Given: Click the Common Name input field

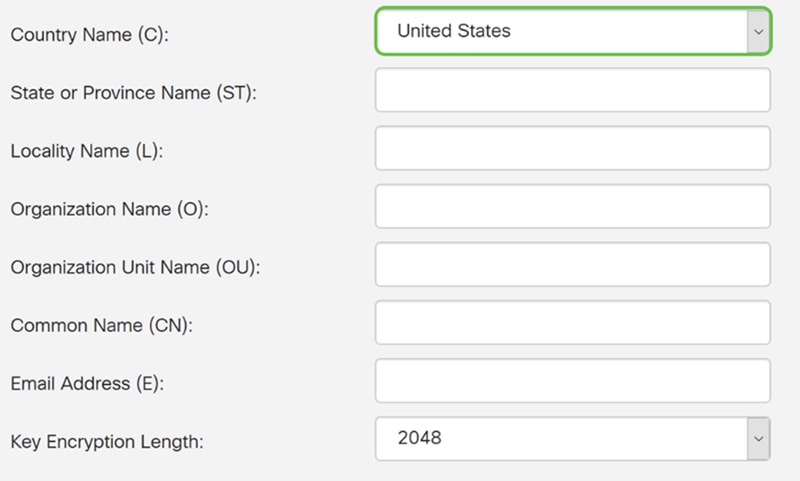Looking at the screenshot, I should [572, 323].
